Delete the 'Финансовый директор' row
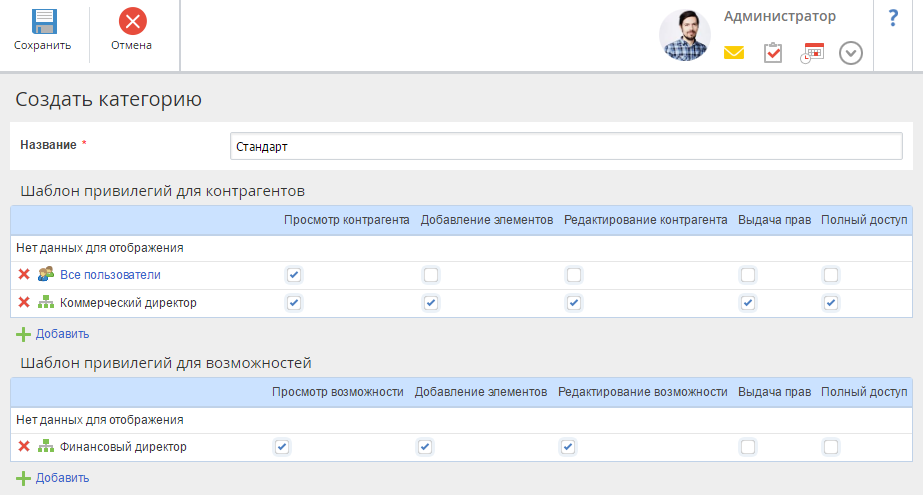This screenshot has width=923, height=495. tap(24, 447)
